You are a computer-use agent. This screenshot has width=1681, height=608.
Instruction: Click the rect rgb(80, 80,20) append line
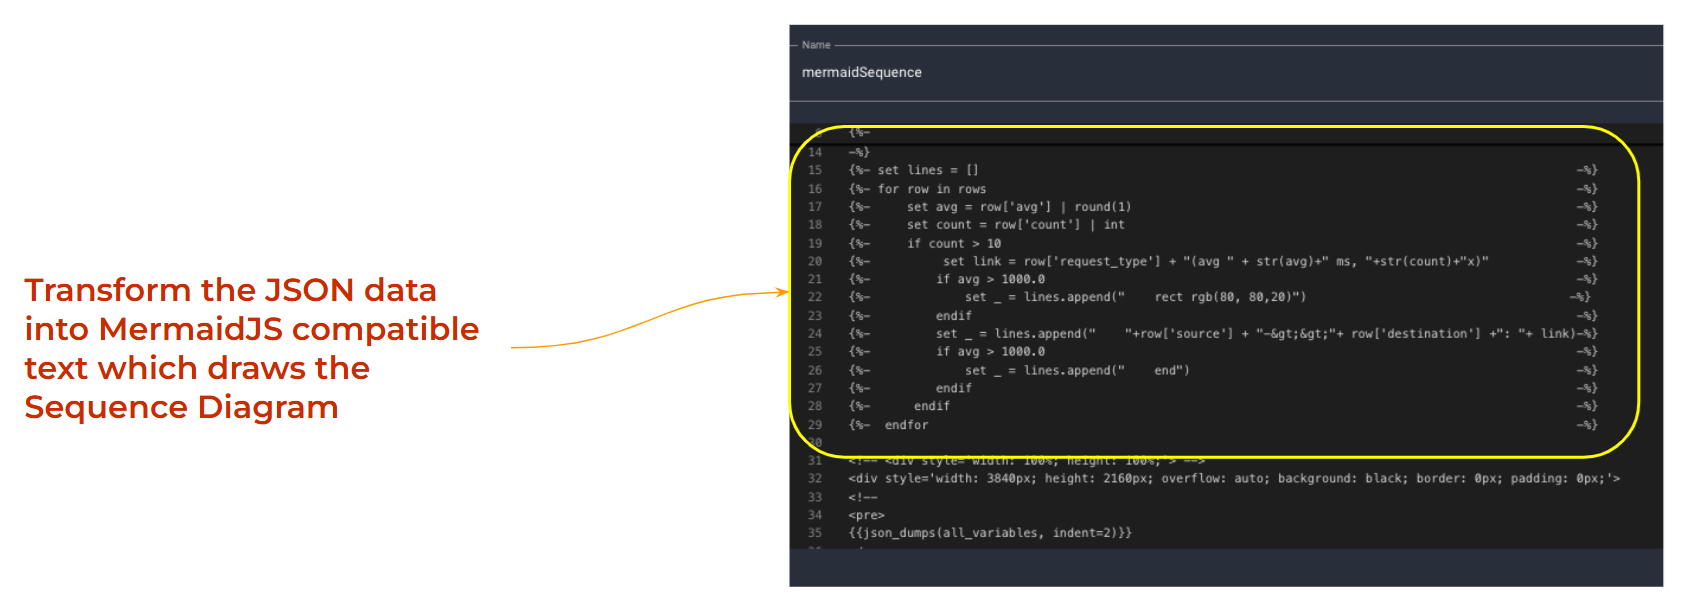(x=1135, y=297)
